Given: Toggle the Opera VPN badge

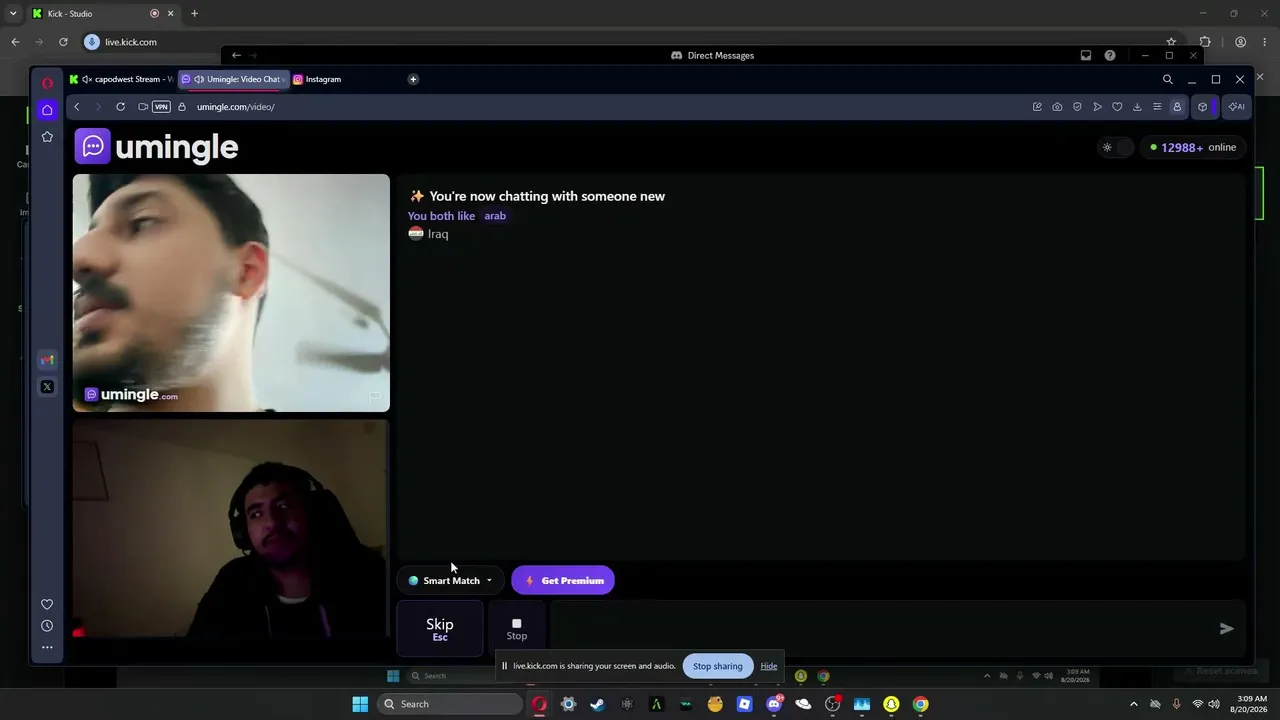Looking at the screenshot, I should click(x=161, y=107).
